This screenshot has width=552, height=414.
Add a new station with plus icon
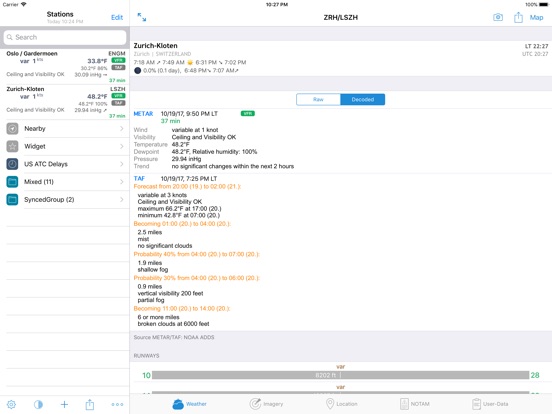pos(64,404)
